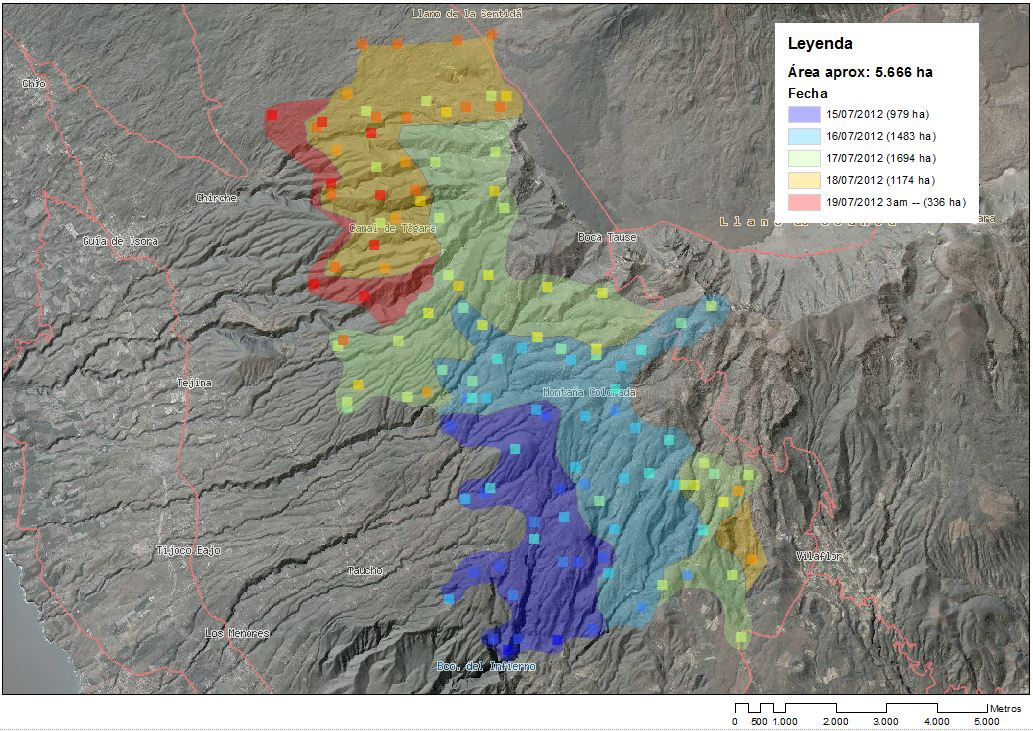Click the 5.000 mark on scale bar
Image resolution: width=1033 pixels, height=731 pixels.
986,721
